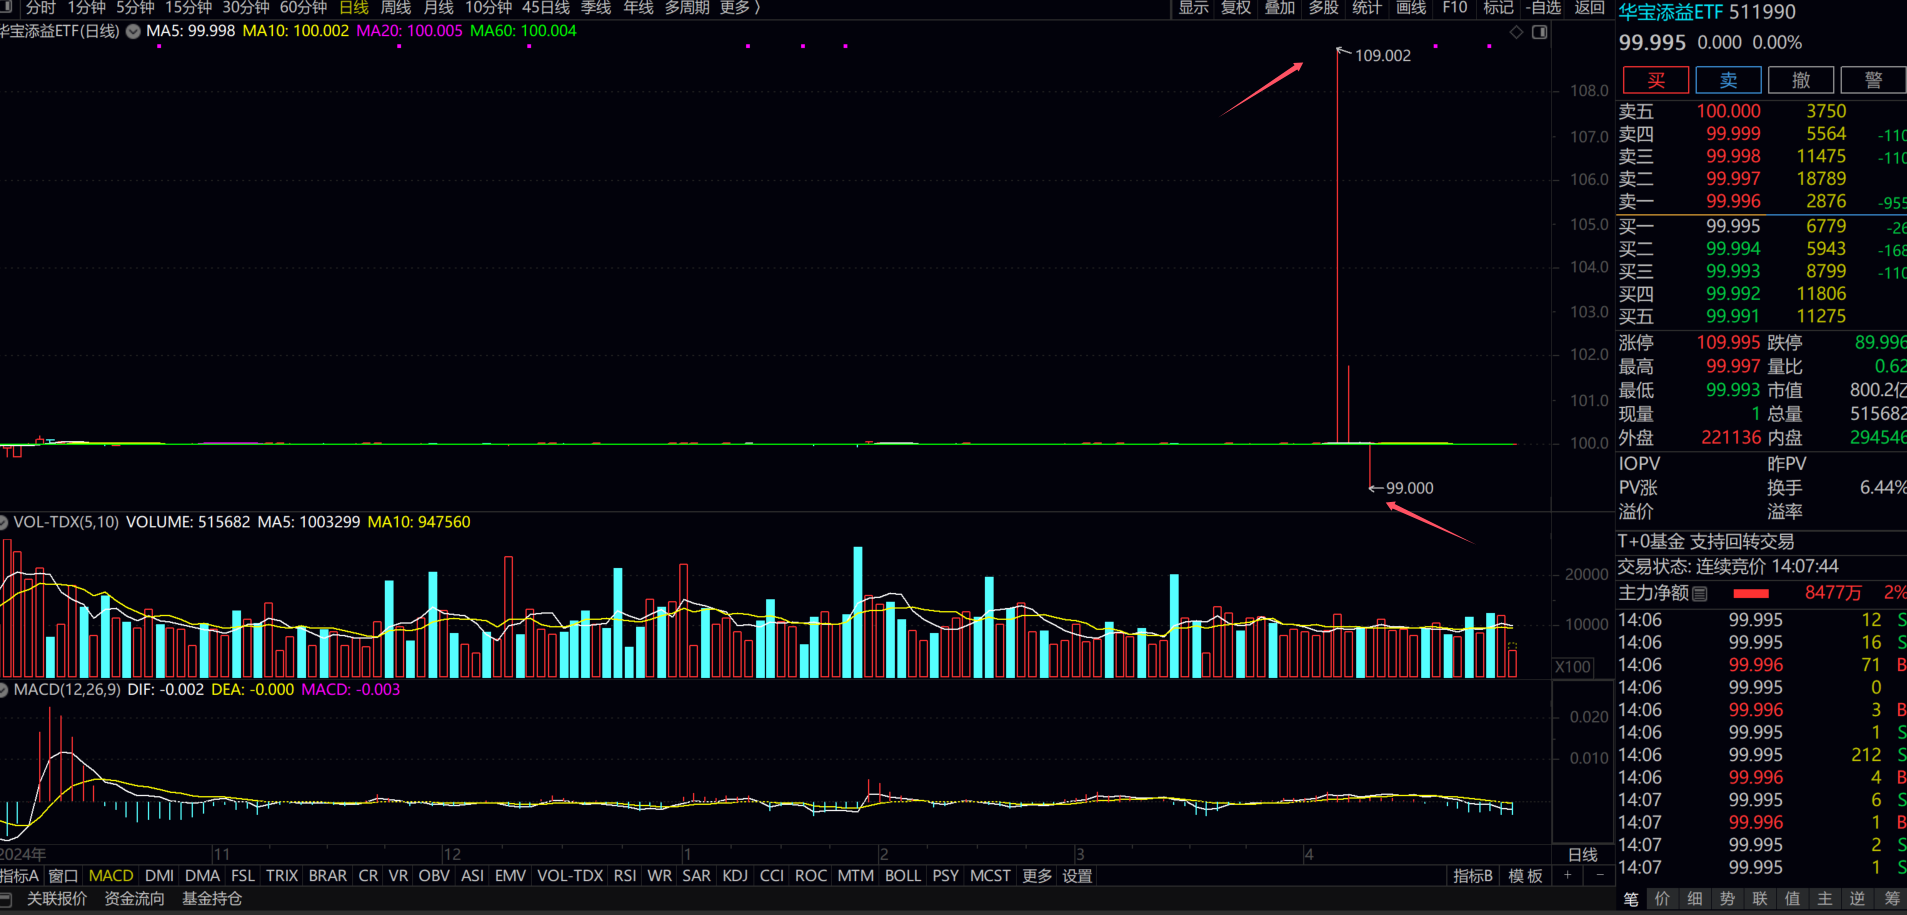Click the VOL-TDX indicator circle icon
The image size is (1907, 915).
(4, 522)
